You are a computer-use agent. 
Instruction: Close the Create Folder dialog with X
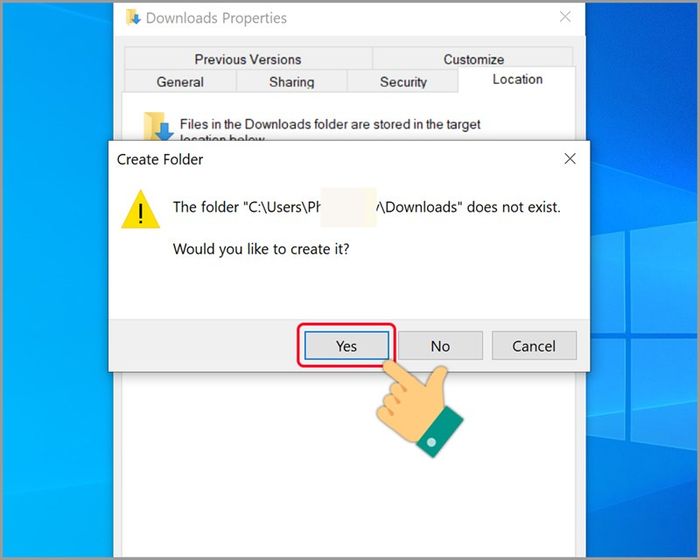(570, 159)
